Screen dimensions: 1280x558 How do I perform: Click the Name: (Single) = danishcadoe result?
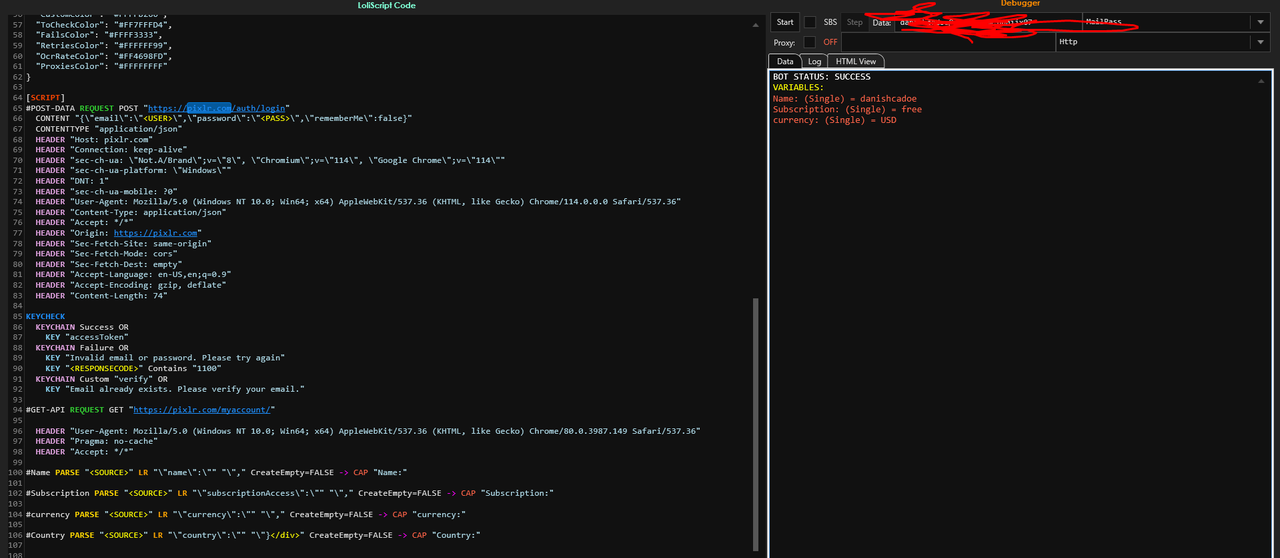click(846, 99)
